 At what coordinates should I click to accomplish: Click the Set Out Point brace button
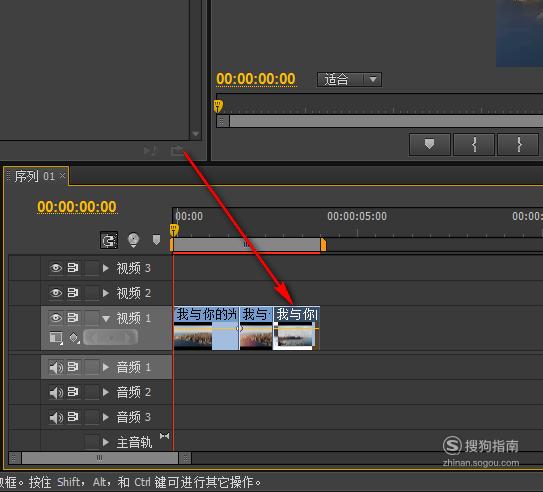point(518,144)
